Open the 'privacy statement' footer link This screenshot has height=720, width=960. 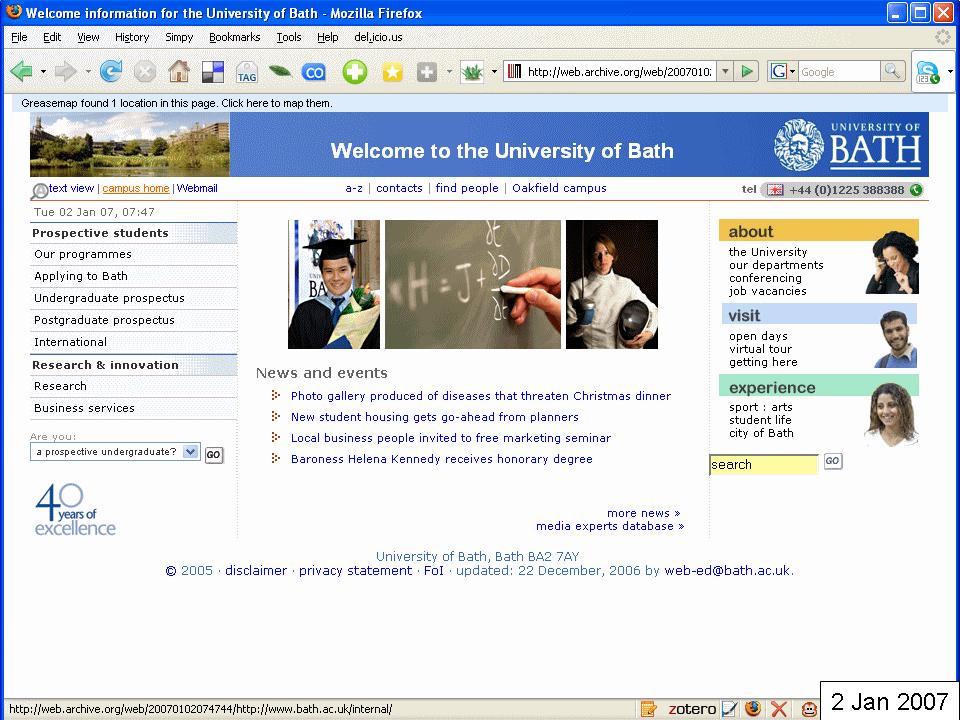tap(355, 571)
